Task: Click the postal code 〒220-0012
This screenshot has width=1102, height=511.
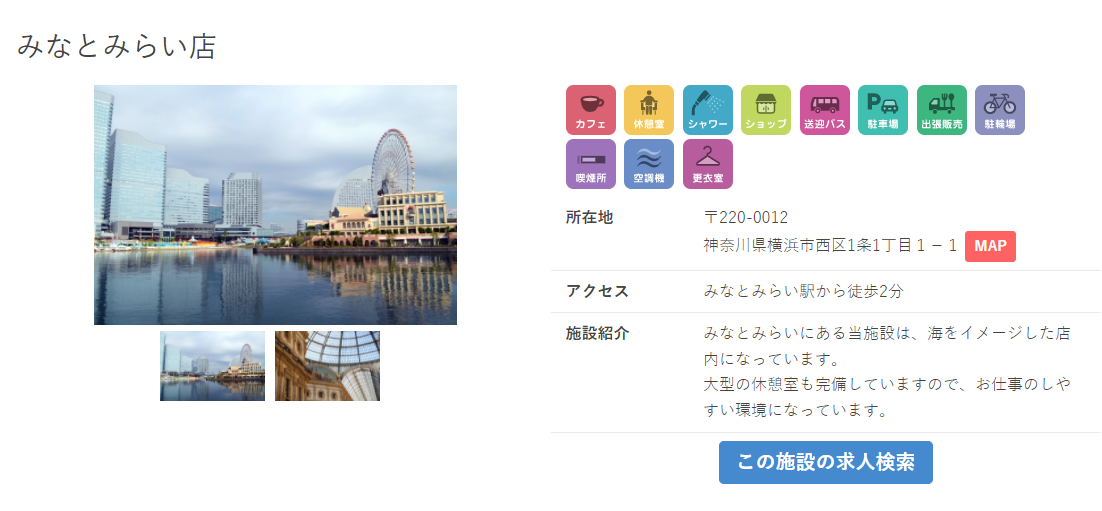Action: (746, 217)
